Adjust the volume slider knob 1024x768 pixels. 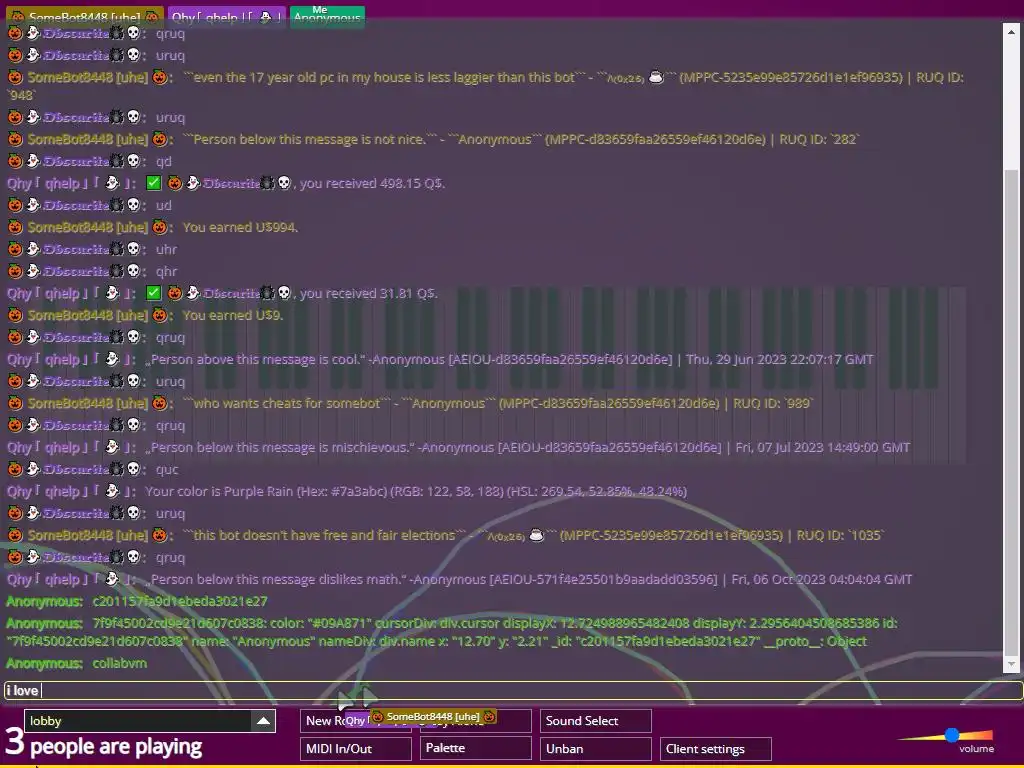(952, 735)
